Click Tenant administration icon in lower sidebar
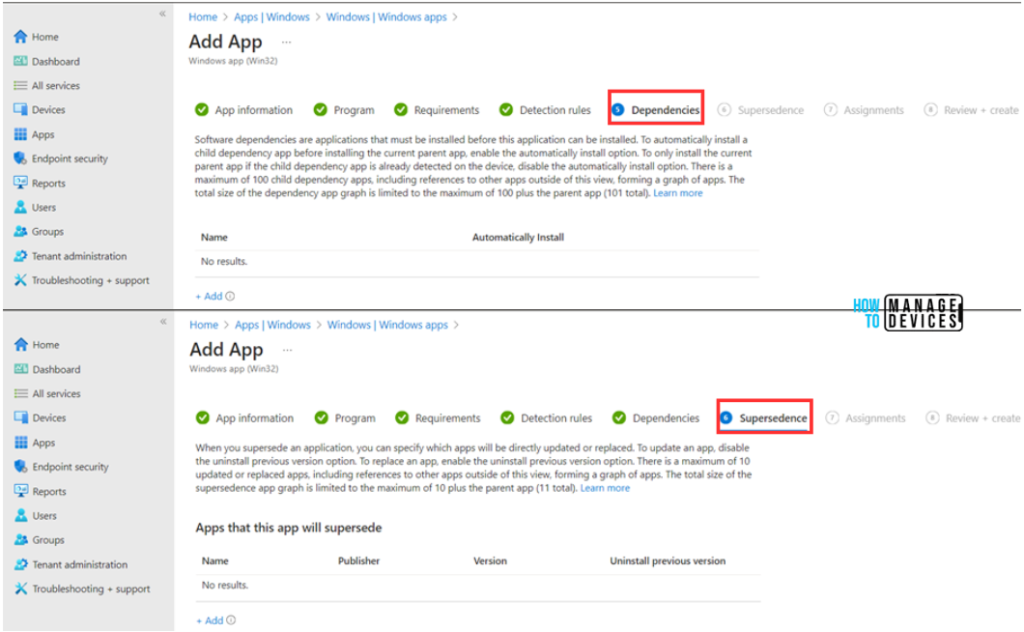This screenshot has height=632, width=1024. (x=21, y=564)
